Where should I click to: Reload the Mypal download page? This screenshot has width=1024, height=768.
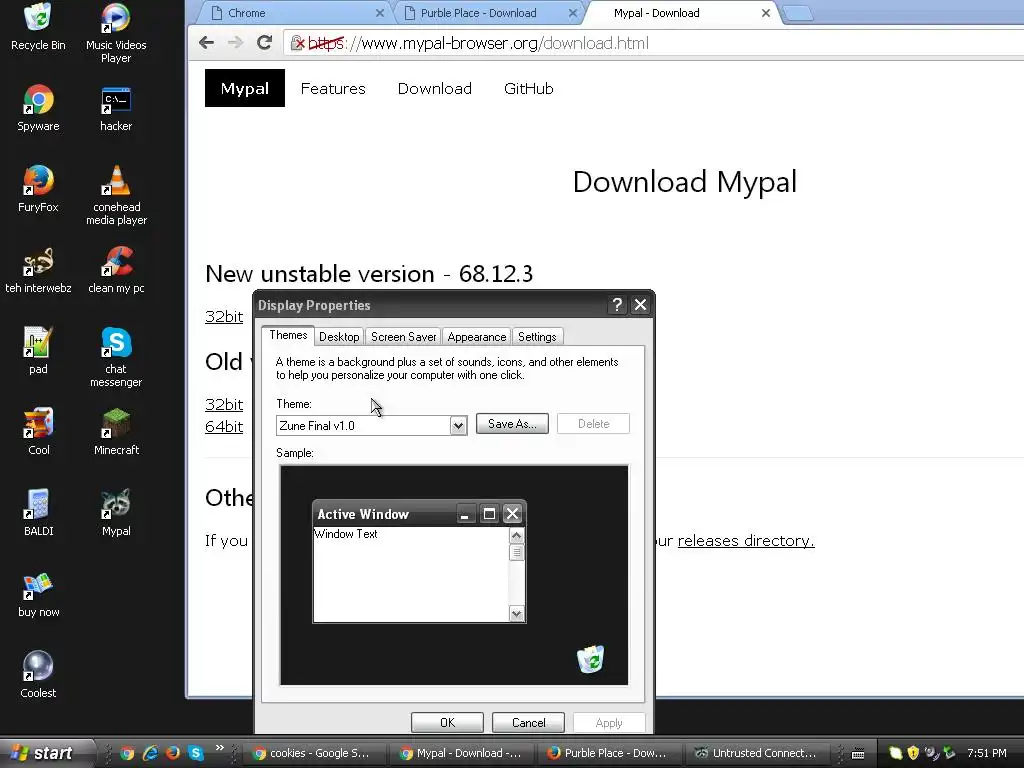264,43
